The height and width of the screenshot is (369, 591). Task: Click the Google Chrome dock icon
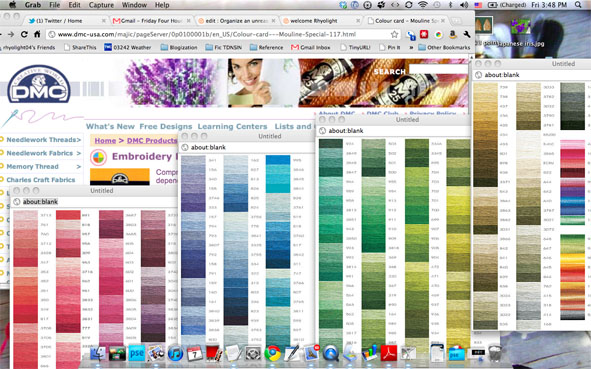tap(273, 354)
